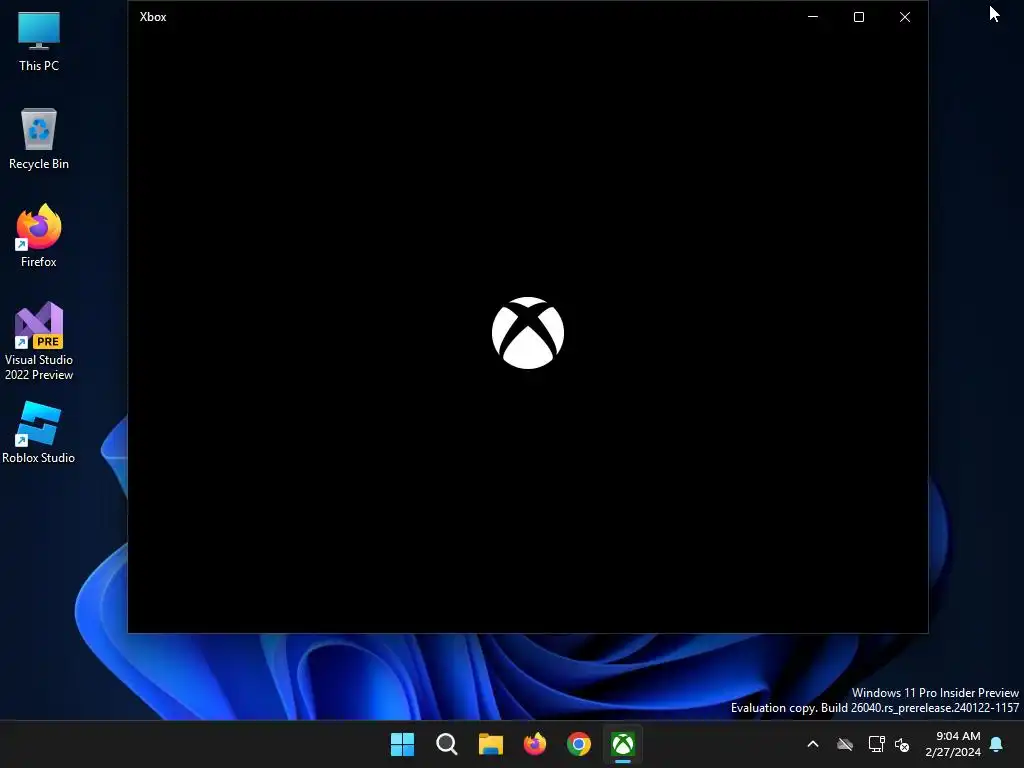Show hidden system tray icons
Image resolution: width=1024 pixels, height=768 pixels.
click(813, 744)
